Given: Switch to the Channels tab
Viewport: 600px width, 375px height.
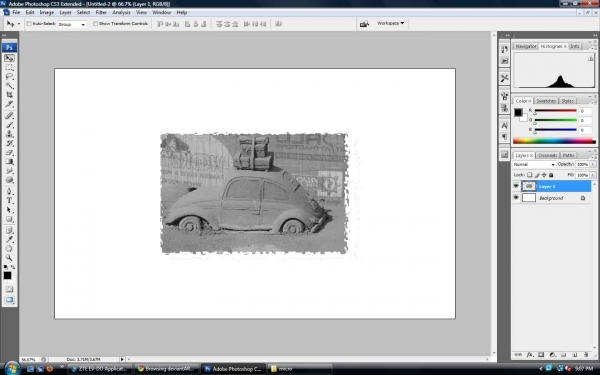Looking at the screenshot, I should click(547, 155).
